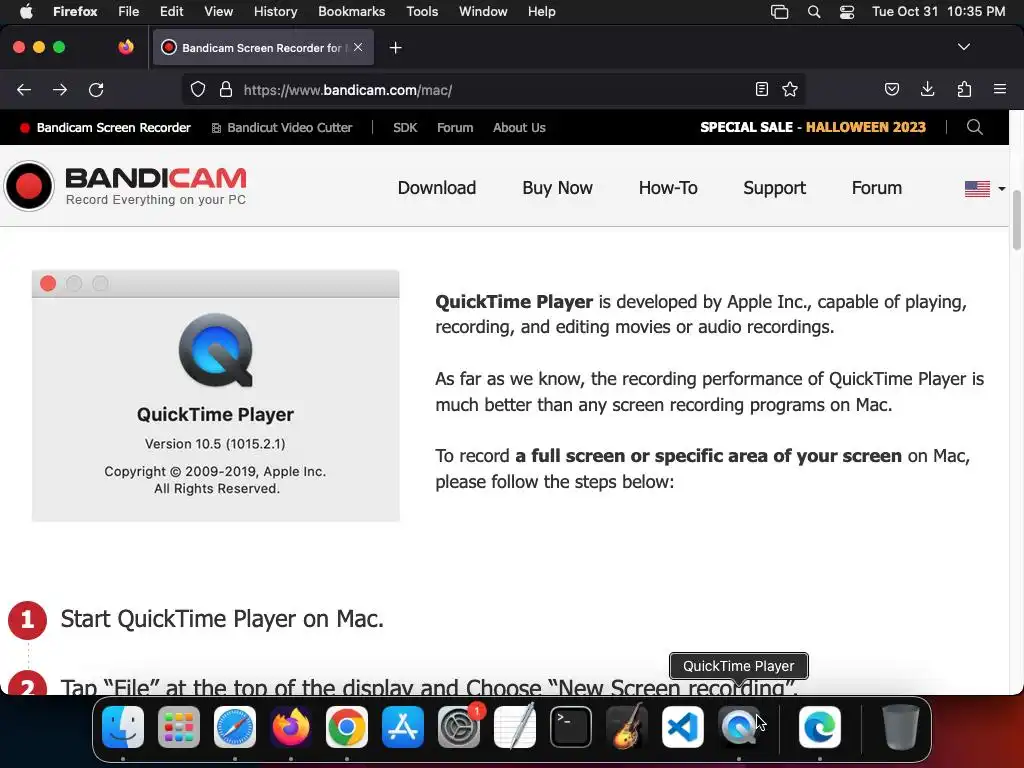Open the Help menu
The width and height of the screenshot is (1024, 768).
point(541,12)
